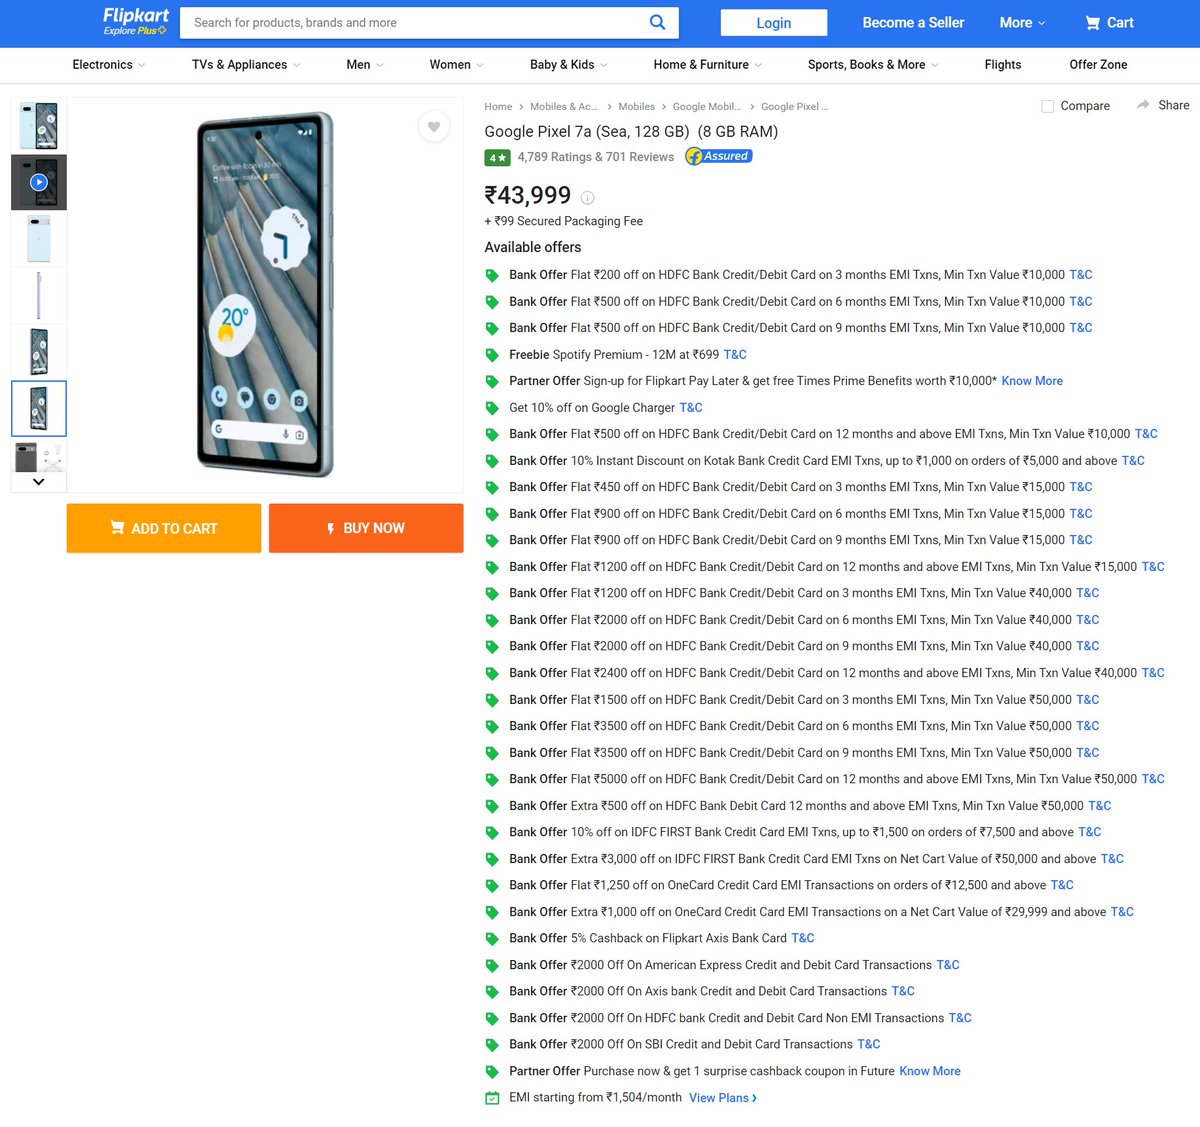Select the phone side profile thumbnail
The image size is (1200, 1127).
[39, 295]
